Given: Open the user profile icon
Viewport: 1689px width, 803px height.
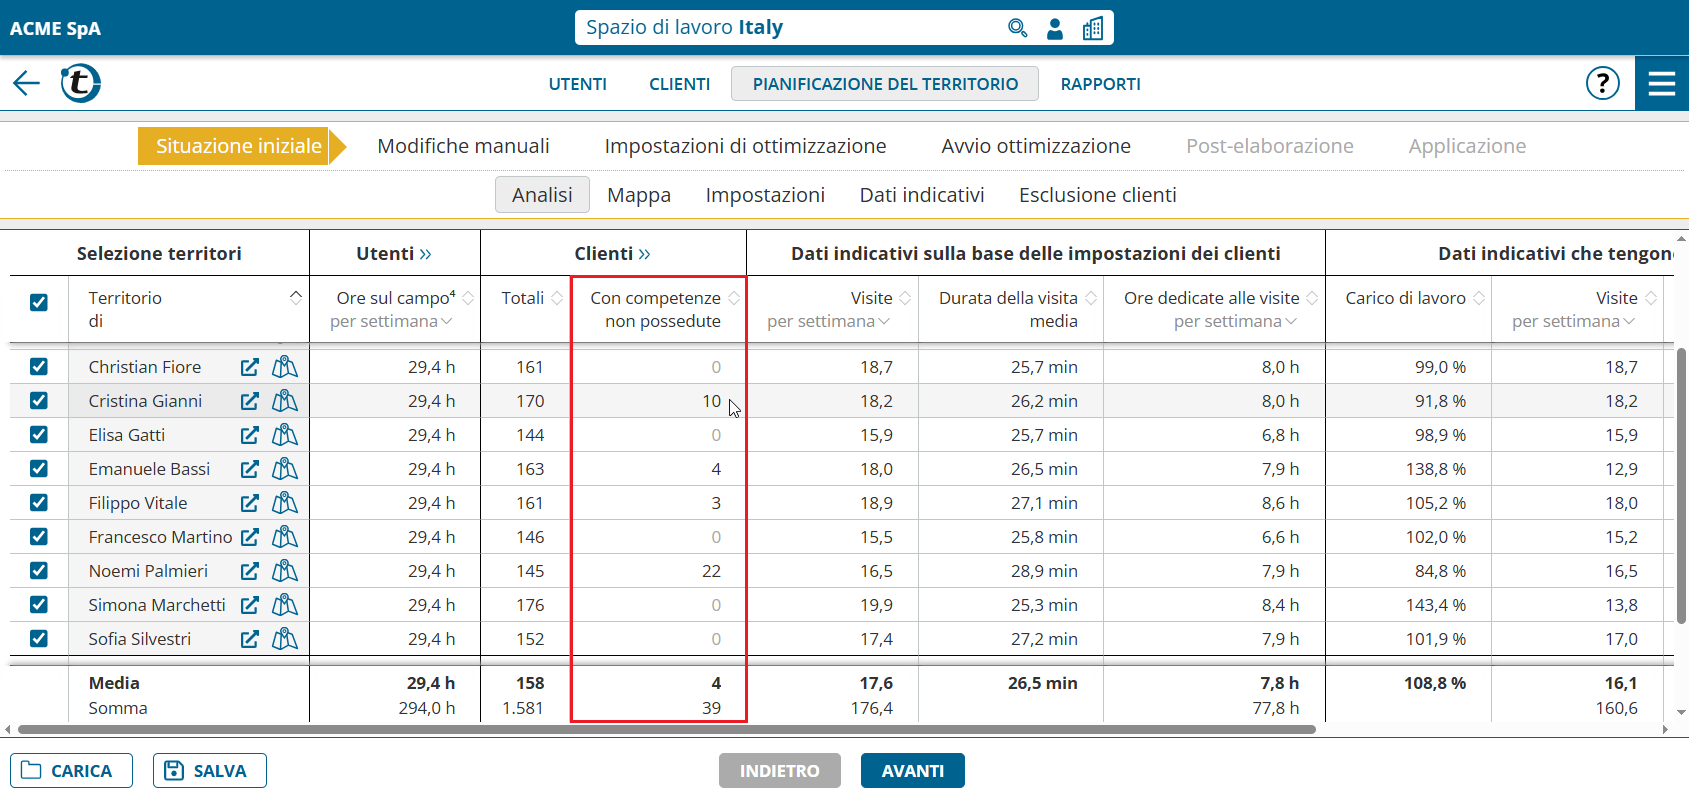Looking at the screenshot, I should pyautogui.click(x=1055, y=28).
